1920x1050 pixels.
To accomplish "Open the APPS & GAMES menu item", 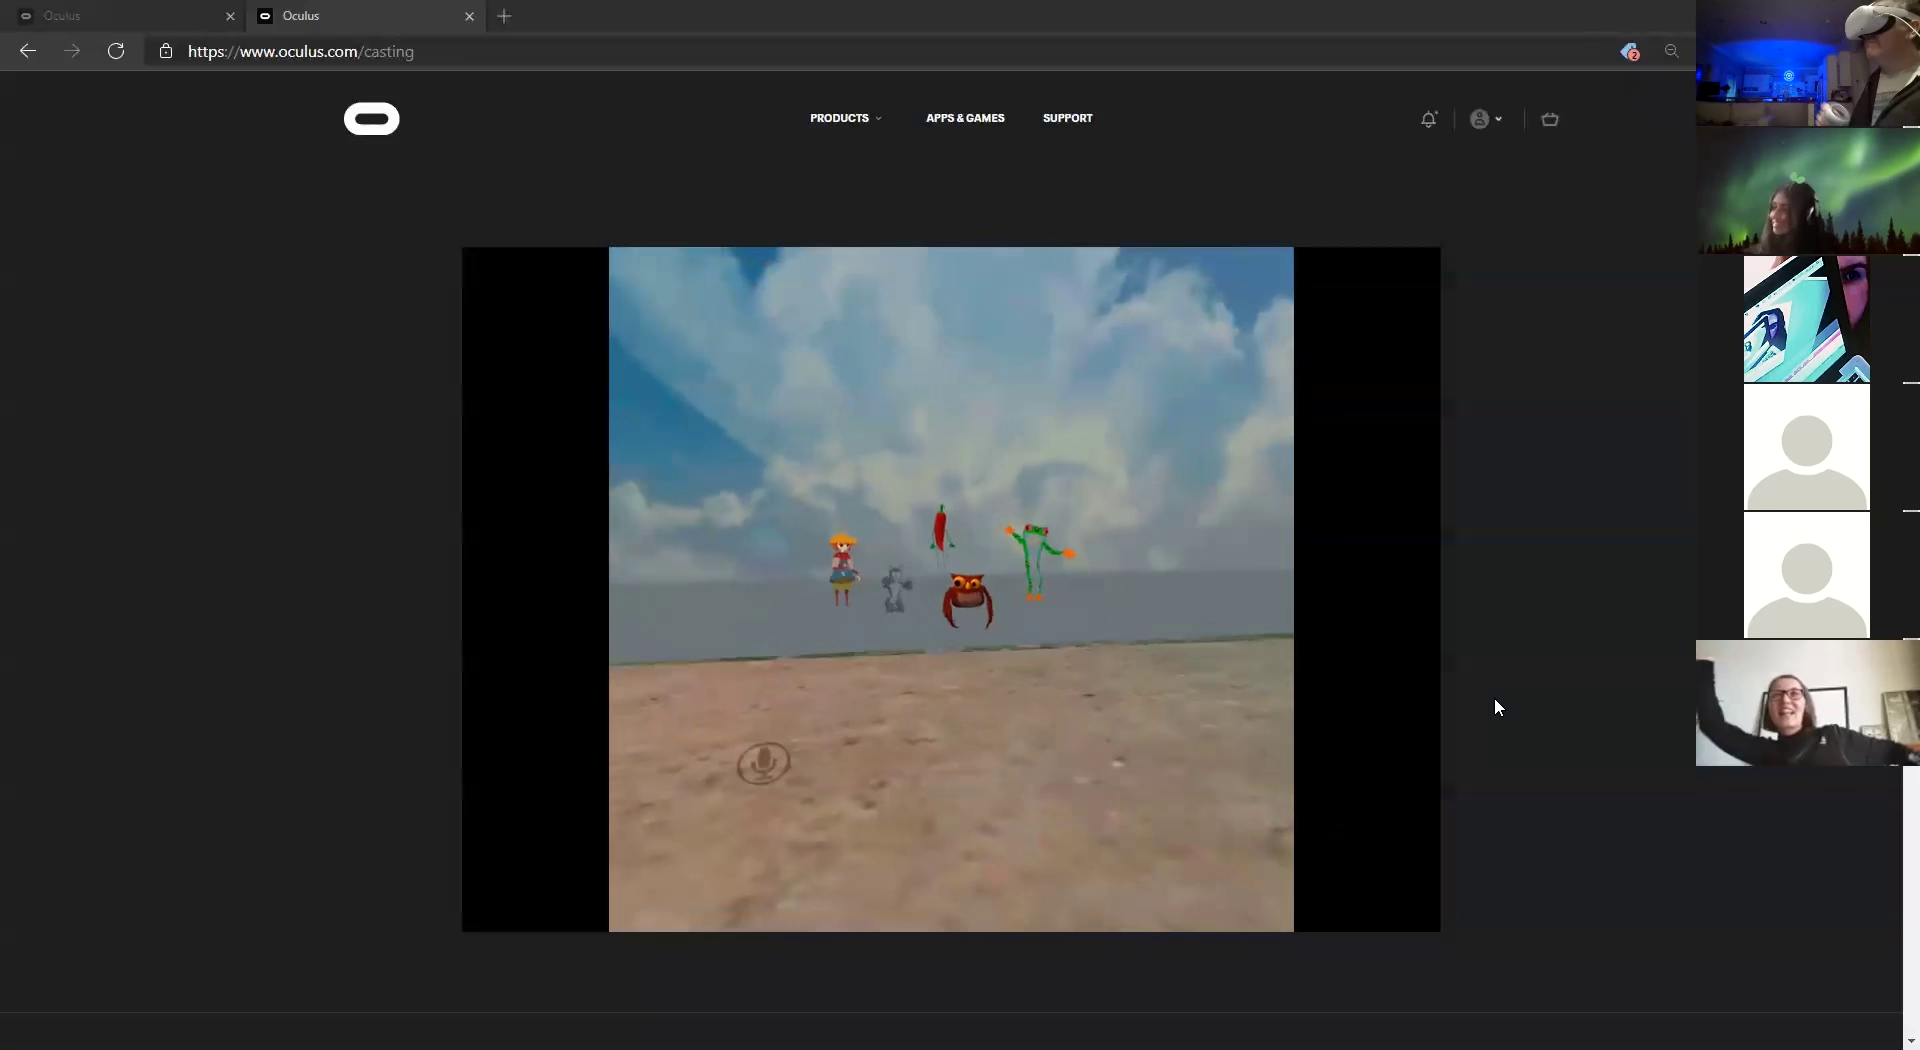I will [x=965, y=118].
